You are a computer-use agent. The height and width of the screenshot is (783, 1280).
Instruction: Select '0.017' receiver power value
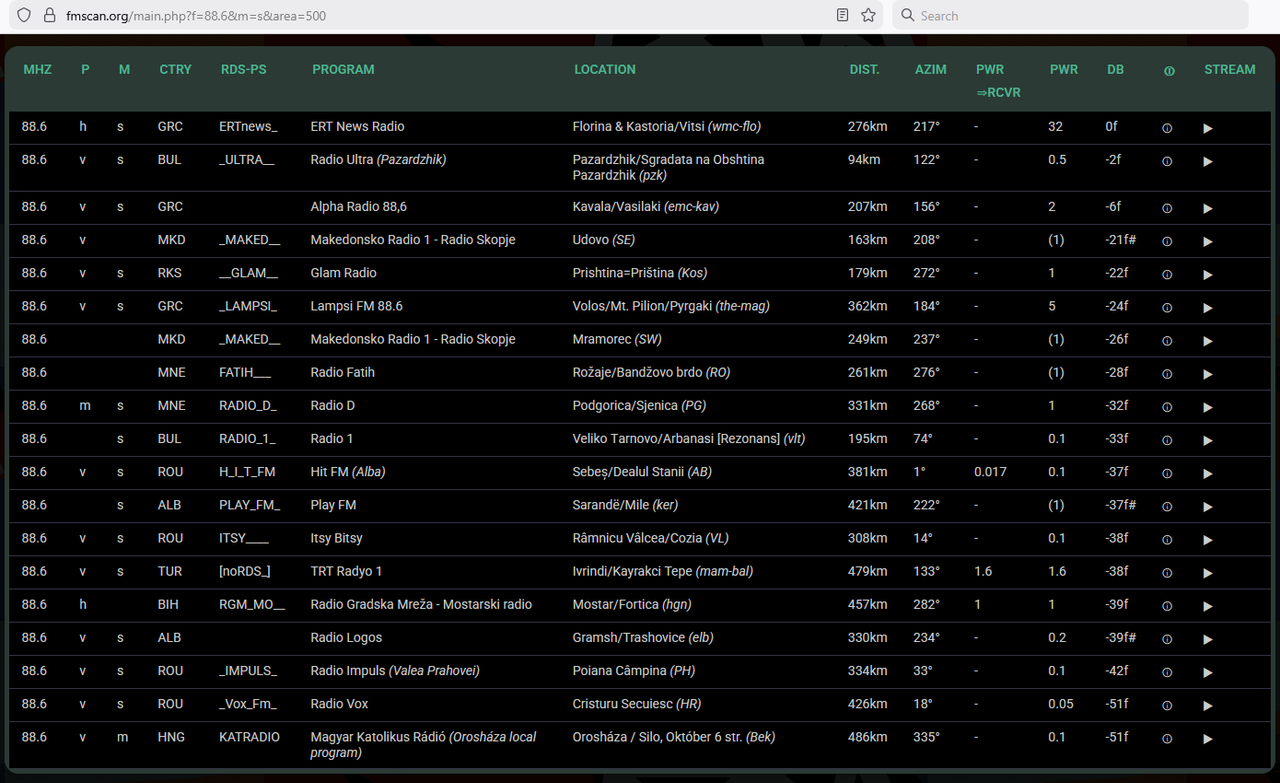990,471
